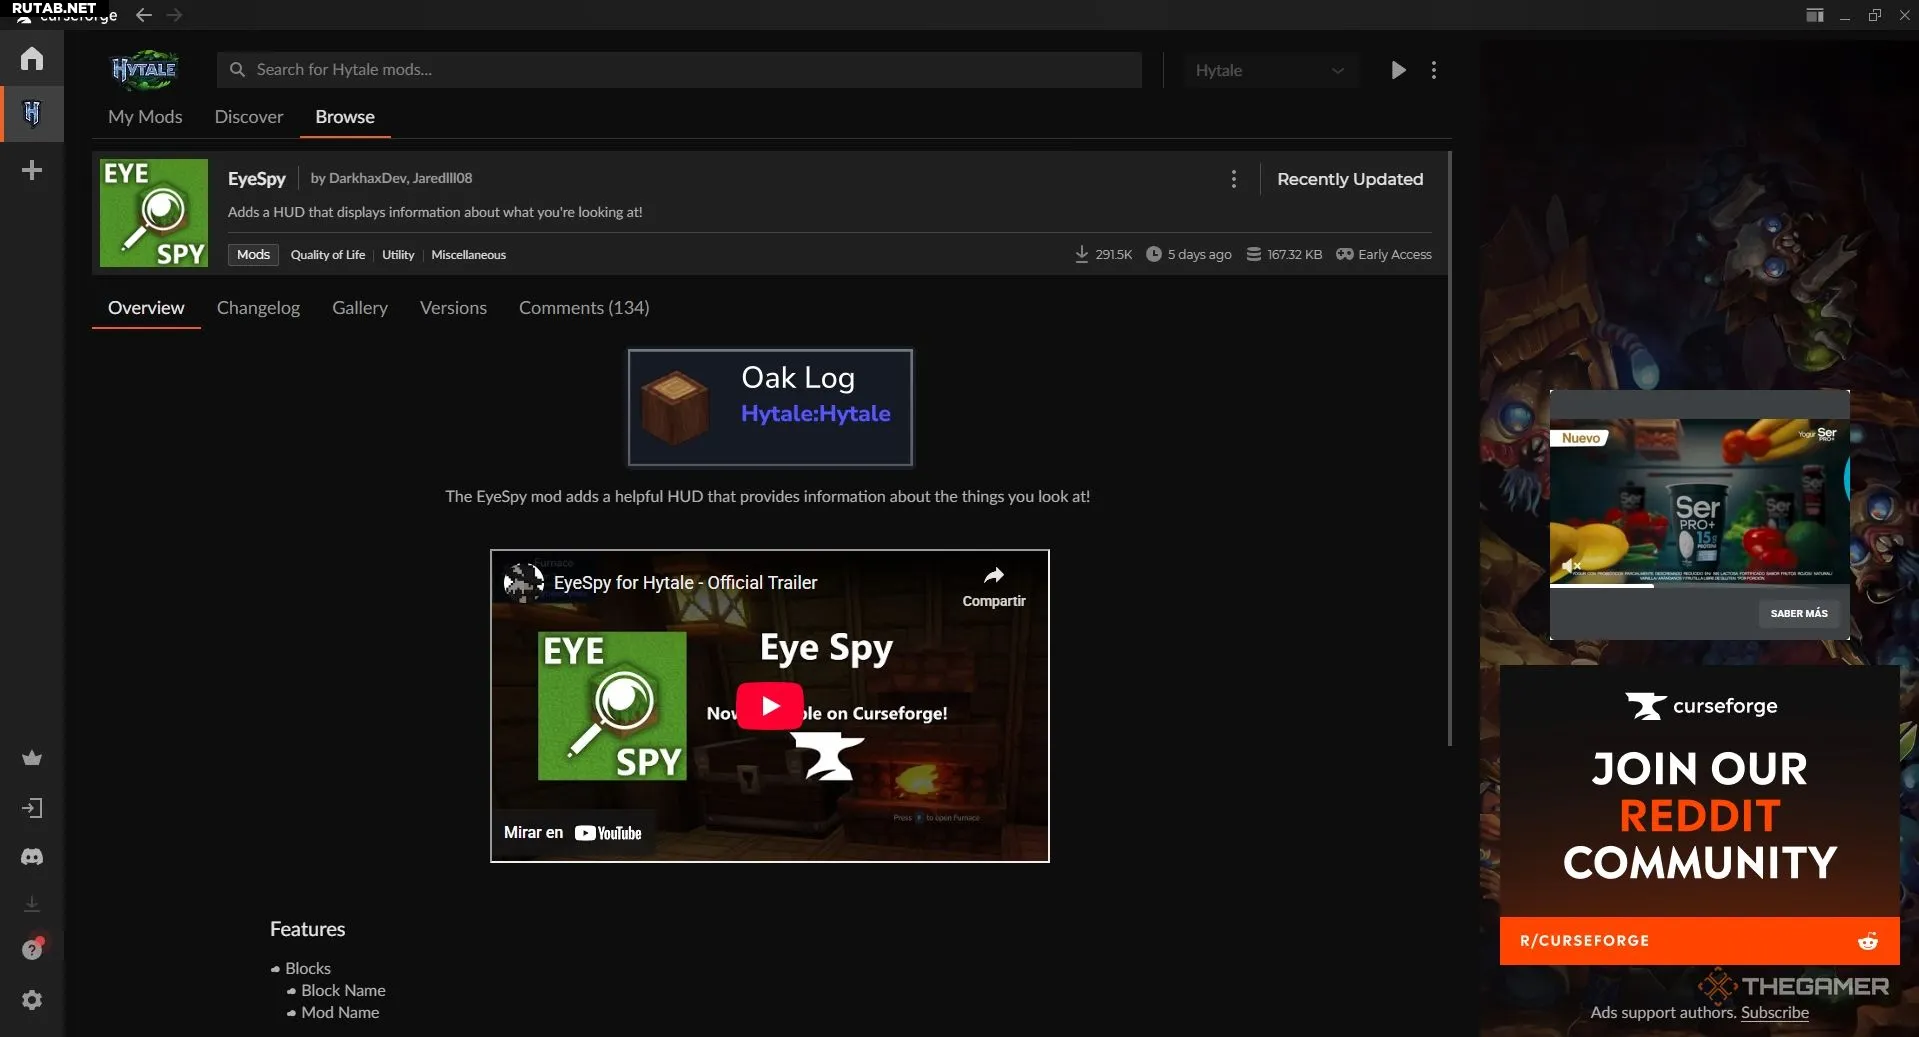
Task: Open the Discord icon in the sidebar
Action: click(32, 857)
